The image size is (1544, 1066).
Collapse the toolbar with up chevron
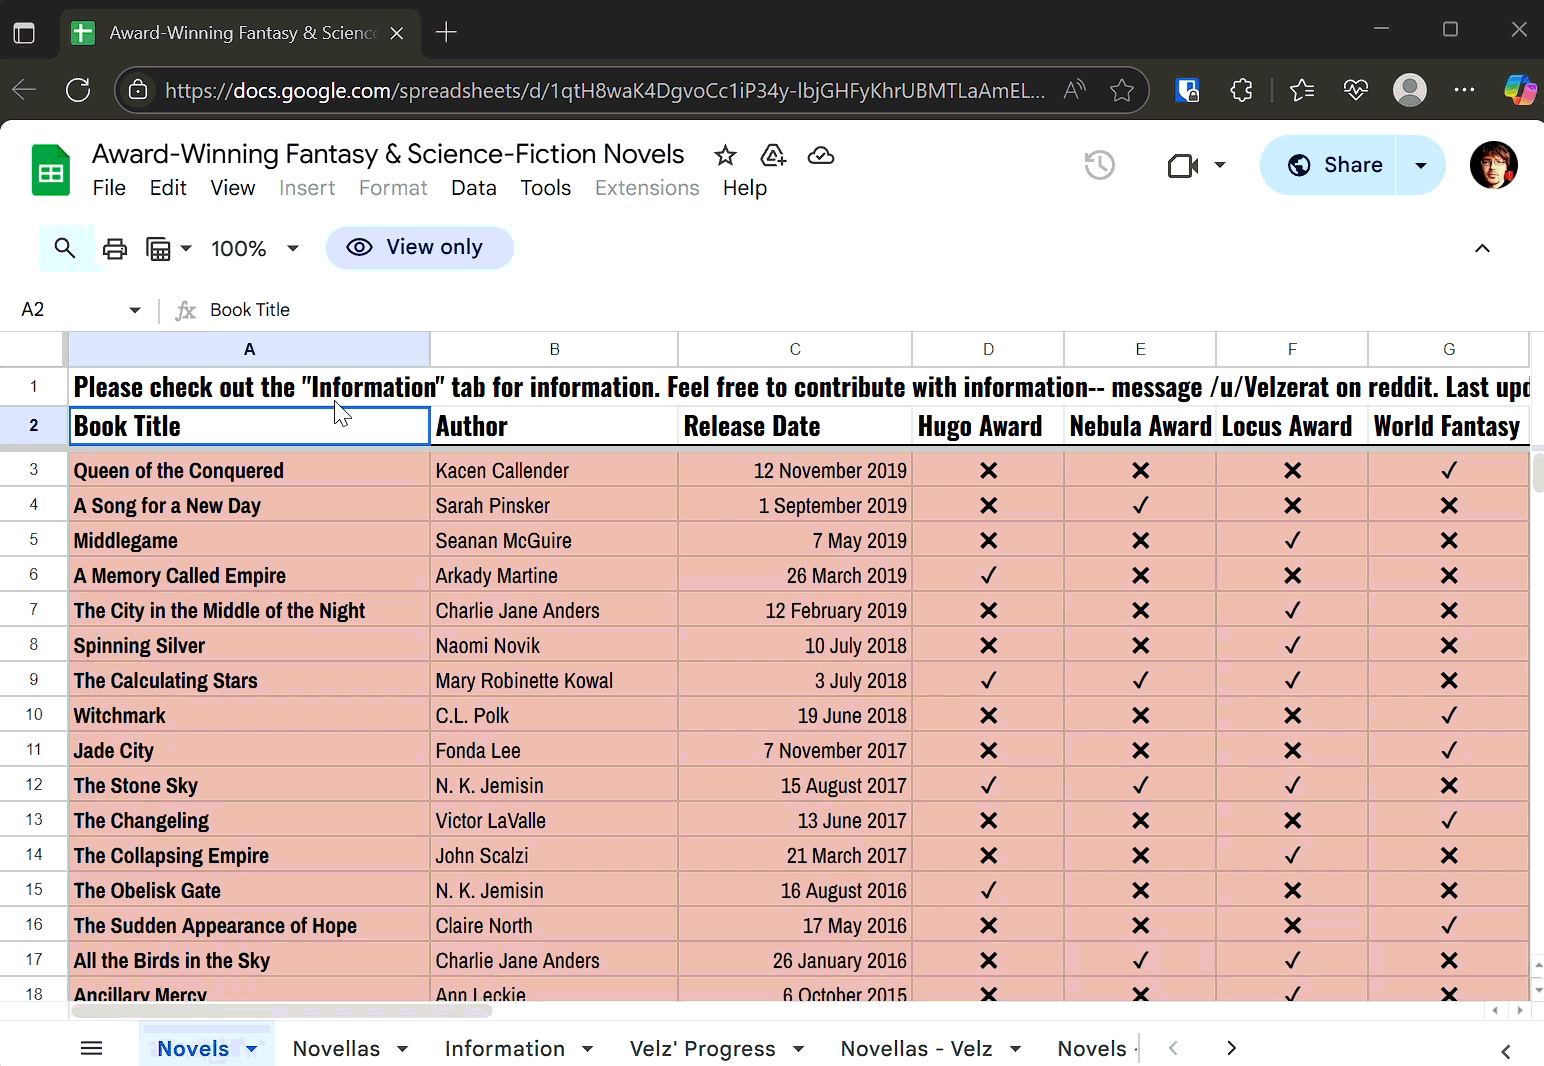1482,248
